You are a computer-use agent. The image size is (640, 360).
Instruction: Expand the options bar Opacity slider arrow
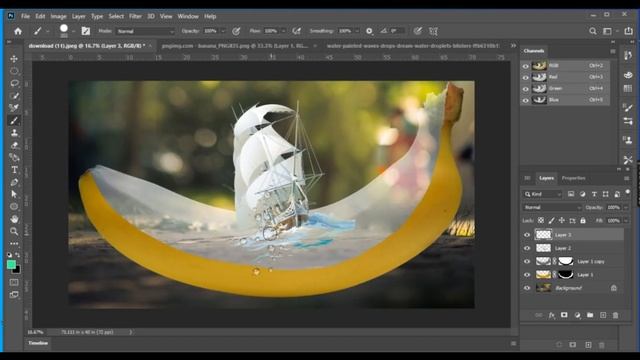pos(223,31)
